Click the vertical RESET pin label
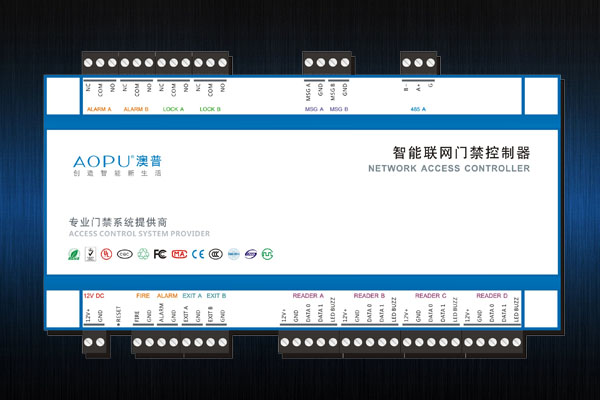This screenshot has height=400, width=600. click(x=118, y=316)
